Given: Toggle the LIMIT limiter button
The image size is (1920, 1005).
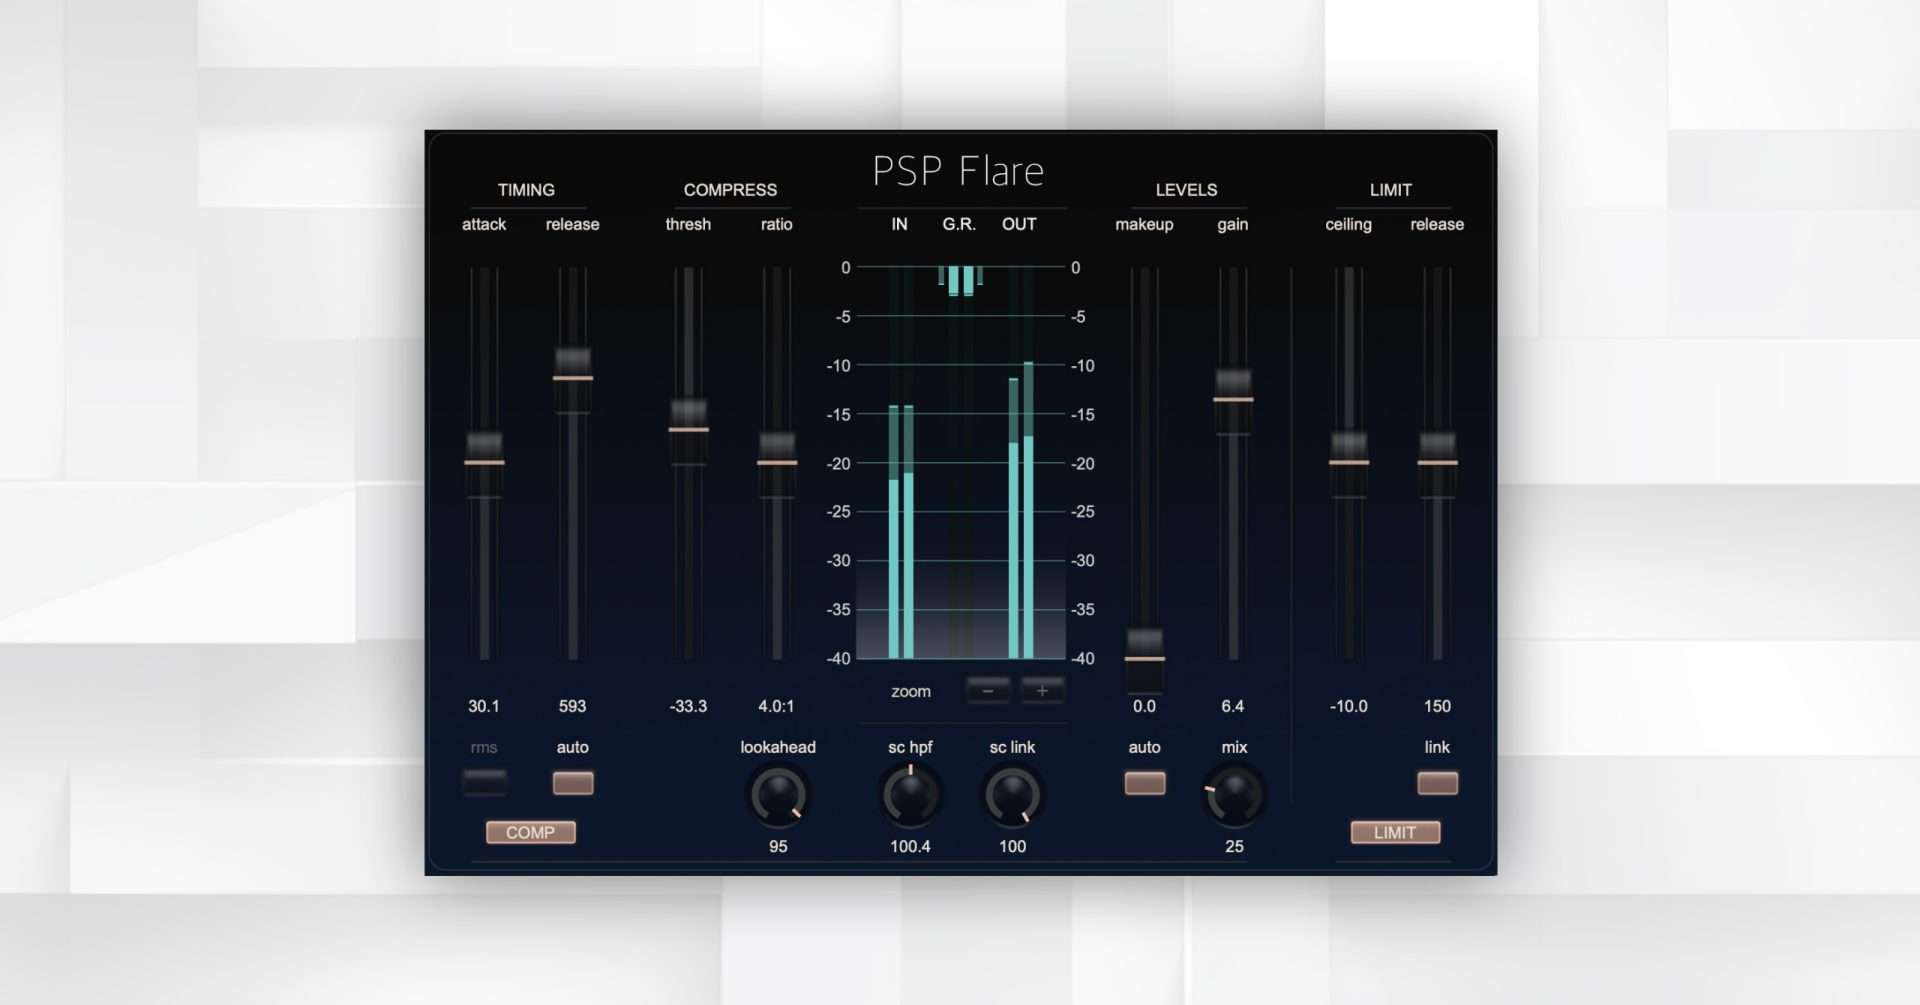Looking at the screenshot, I should point(1395,832).
